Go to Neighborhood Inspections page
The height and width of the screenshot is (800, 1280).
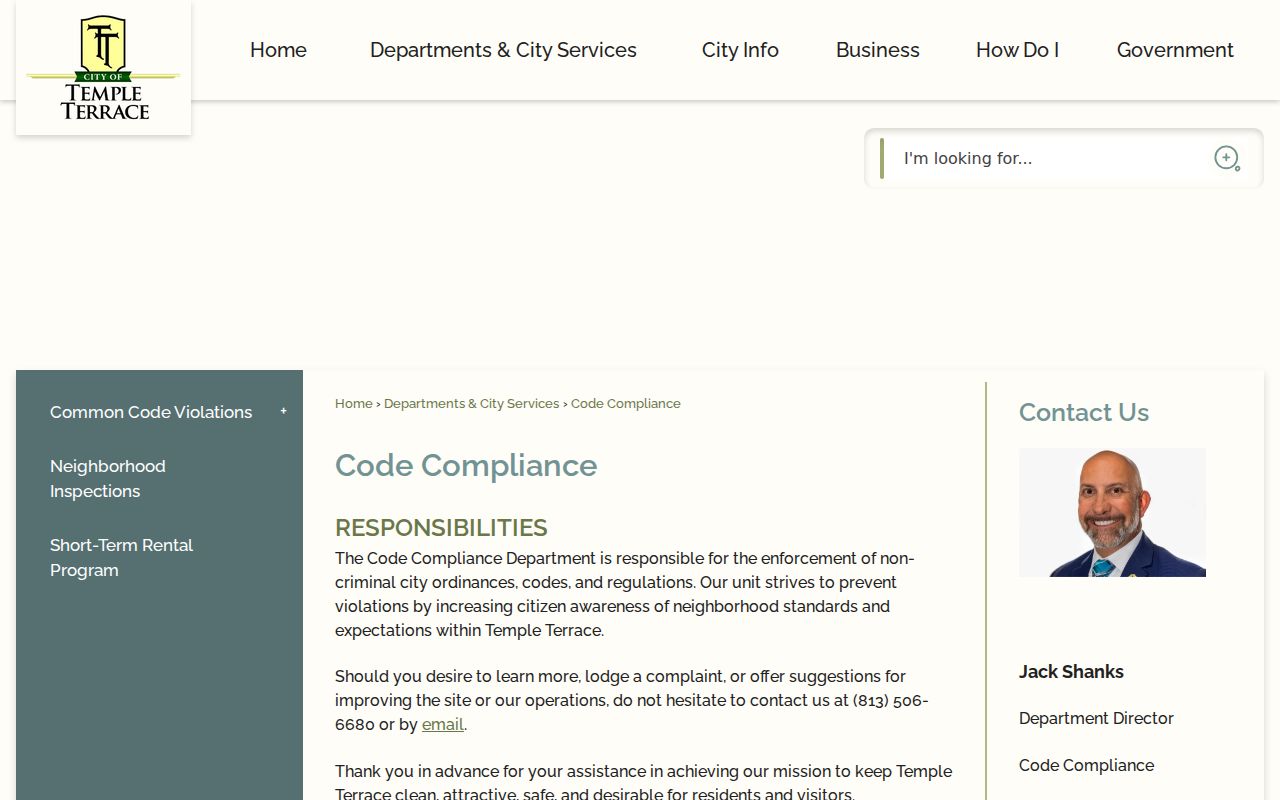[108, 478]
